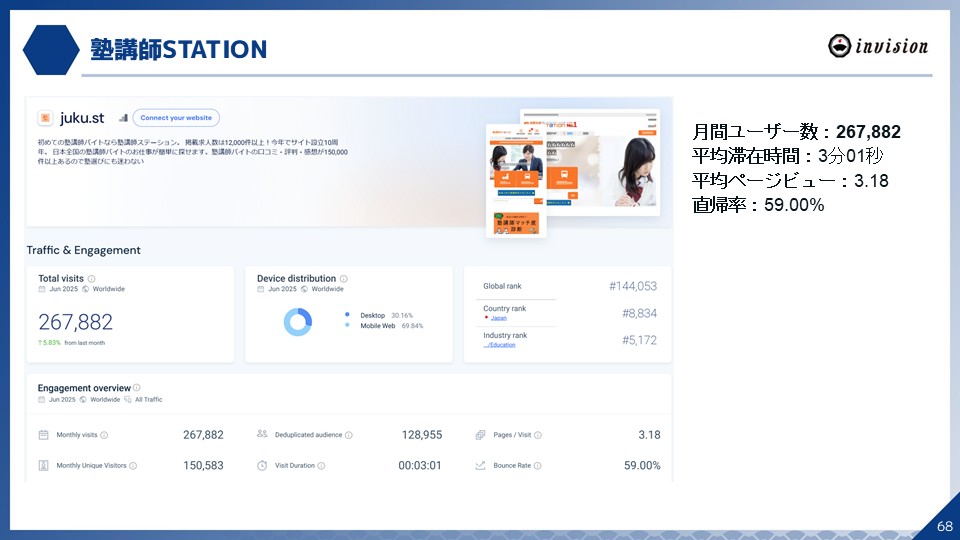The image size is (960, 540).
Task: Click the calendar icon in Monthly visits row
Action: point(43,435)
